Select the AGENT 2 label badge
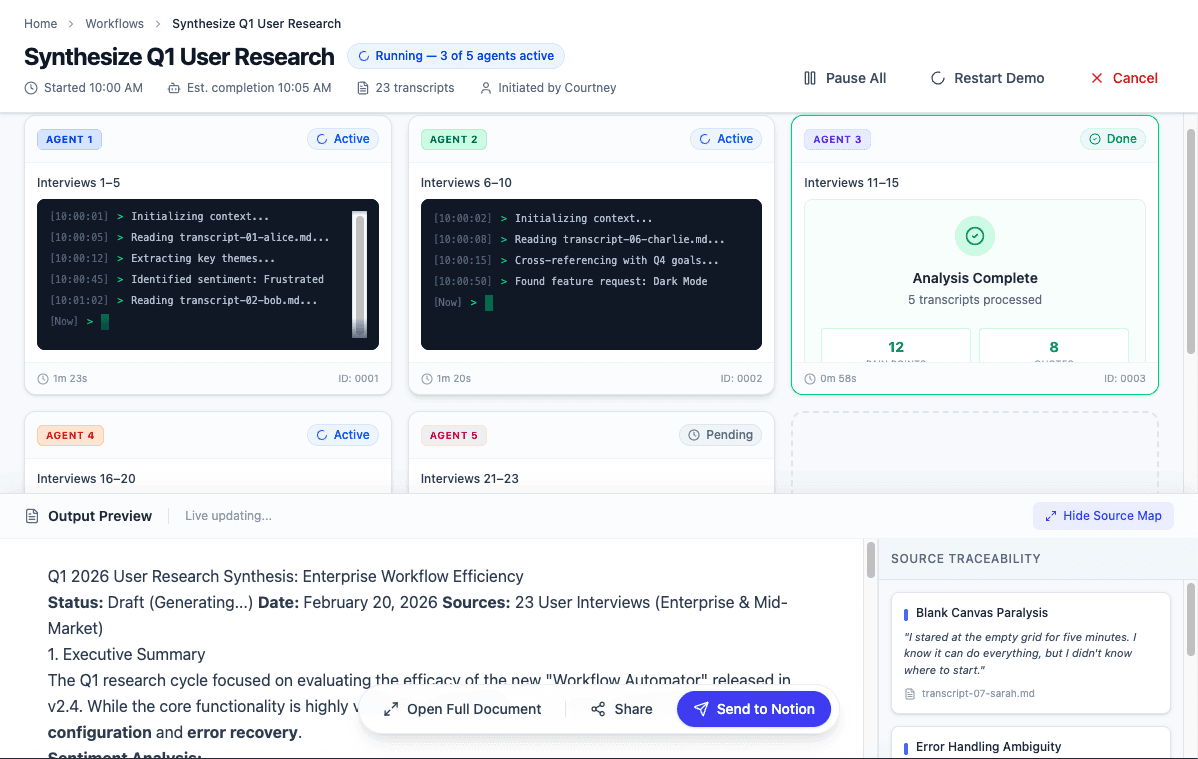This screenshot has width=1198, height=759. tap(453, 139)
